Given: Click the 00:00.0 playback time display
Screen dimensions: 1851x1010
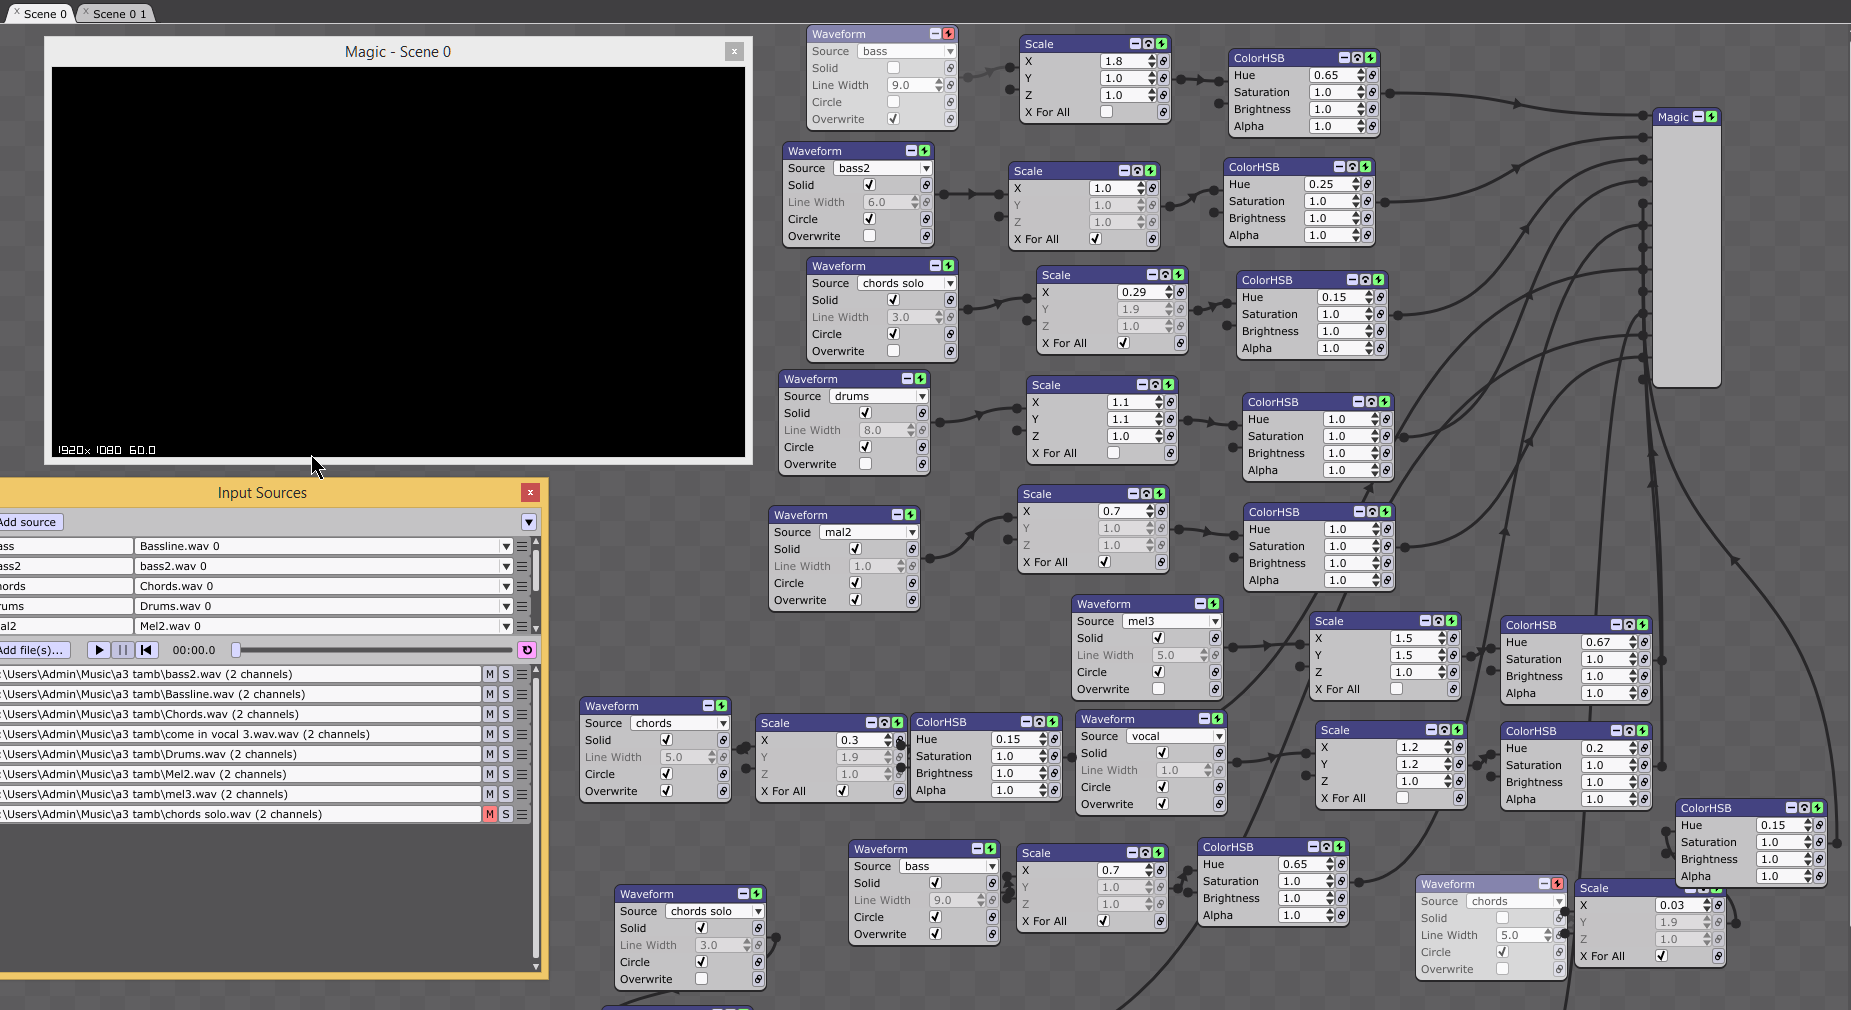Looking at the screenshot, I should point(194,650).
